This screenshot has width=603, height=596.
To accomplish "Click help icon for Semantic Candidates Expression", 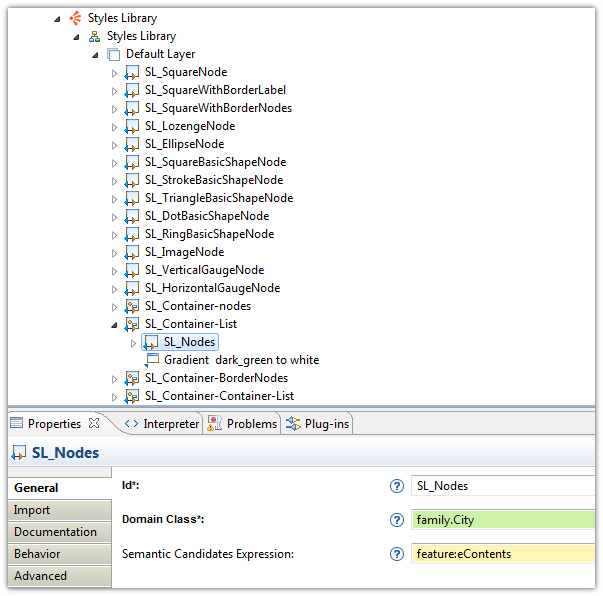I will 397,554.
